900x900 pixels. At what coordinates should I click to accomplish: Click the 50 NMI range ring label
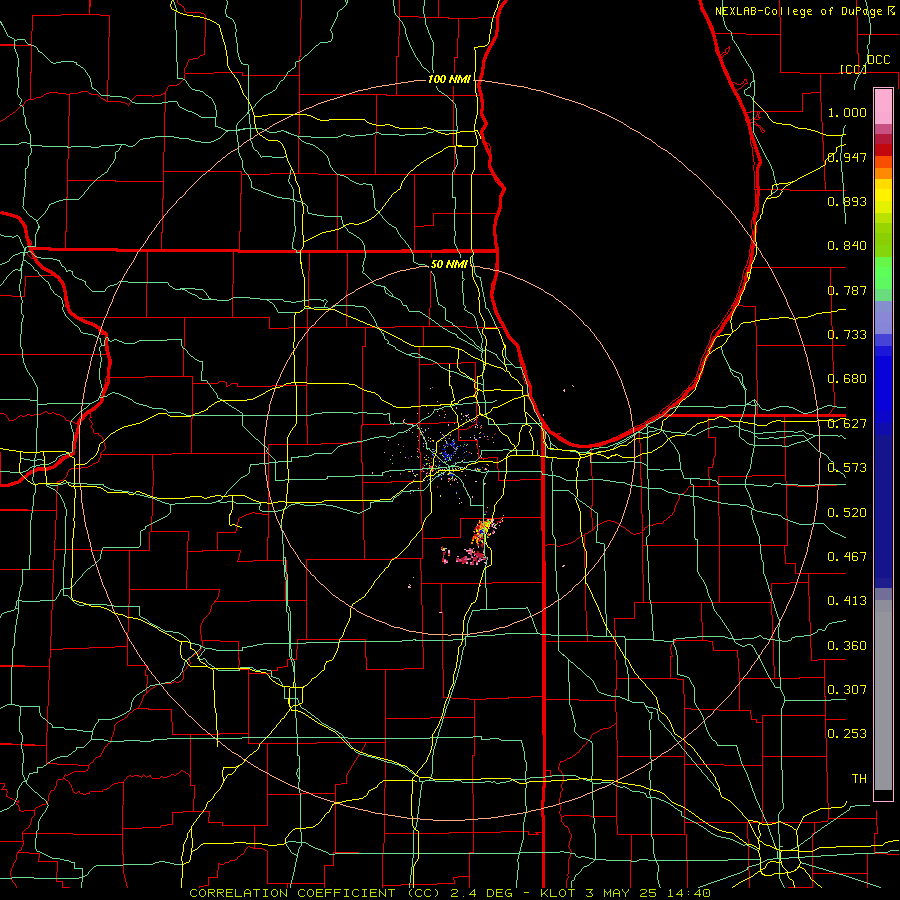tap(449, 264)
